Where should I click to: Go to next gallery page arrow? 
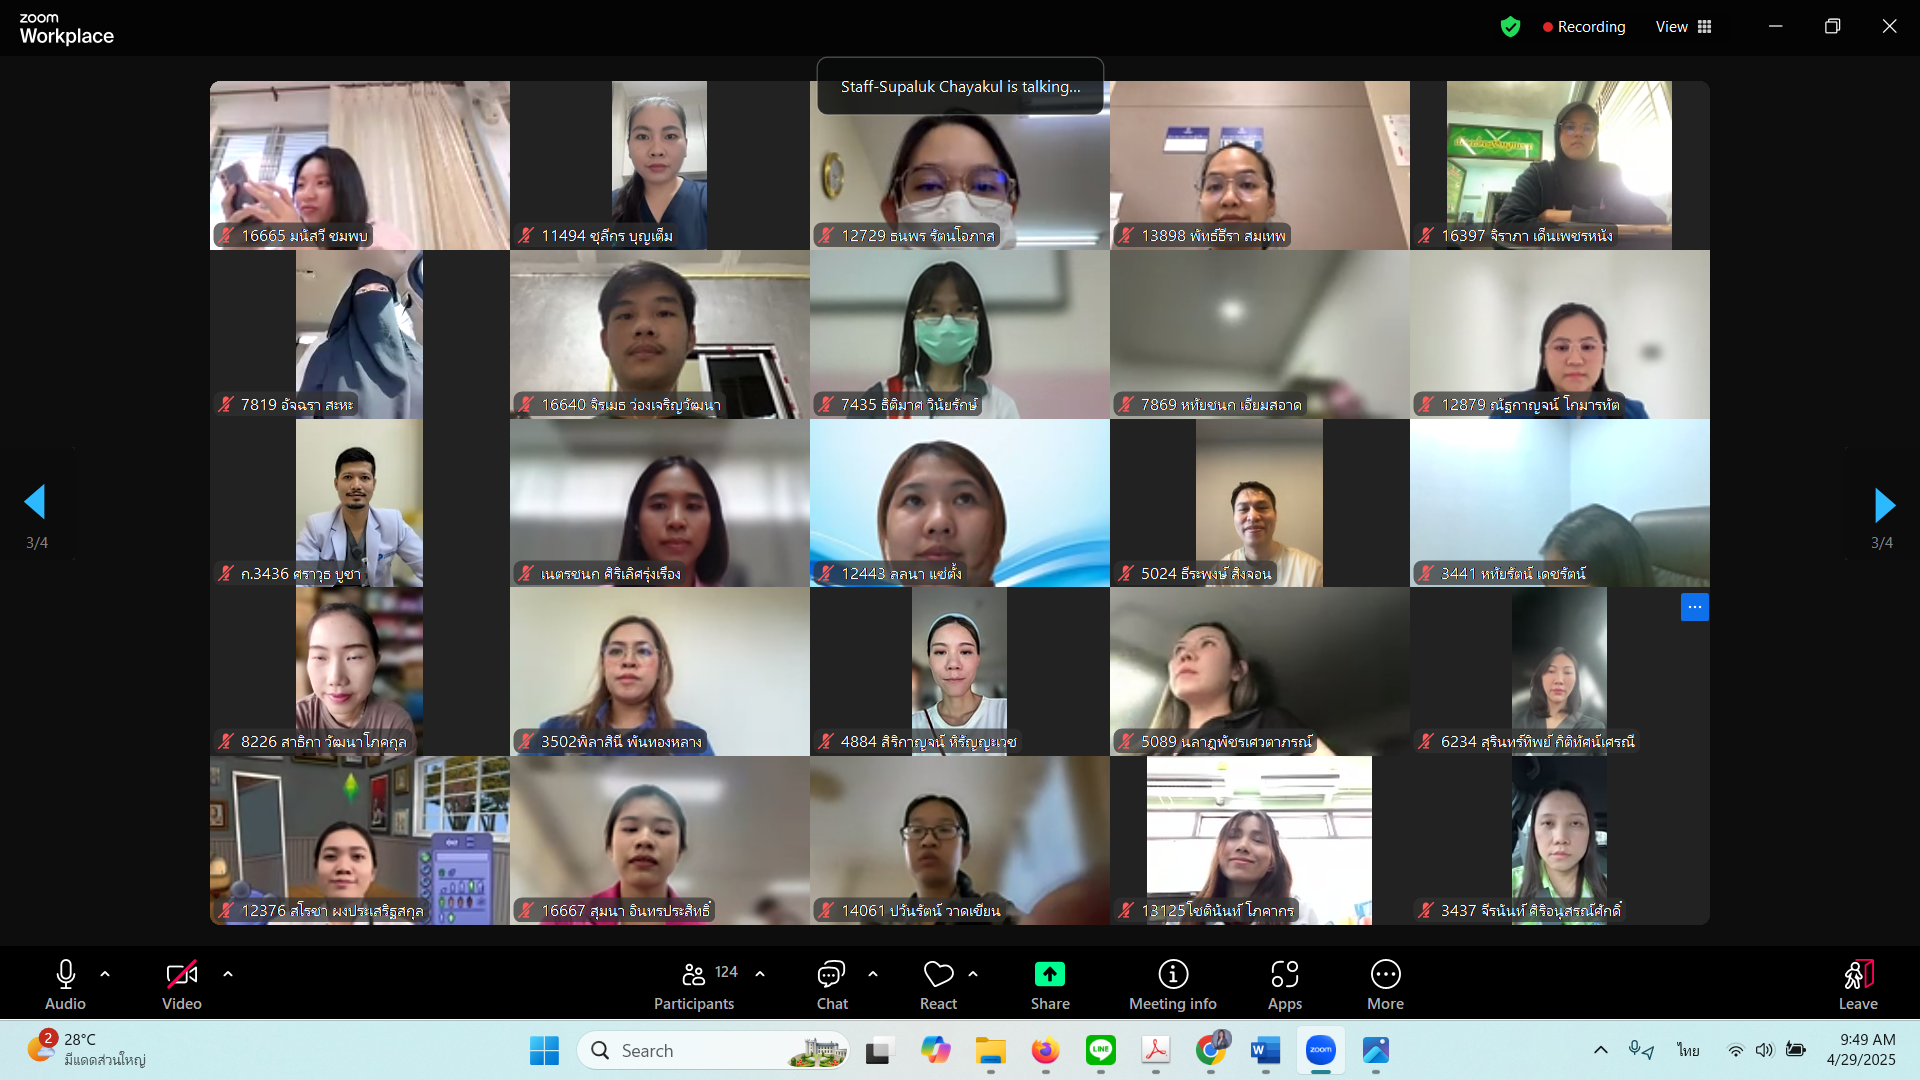1884,505
